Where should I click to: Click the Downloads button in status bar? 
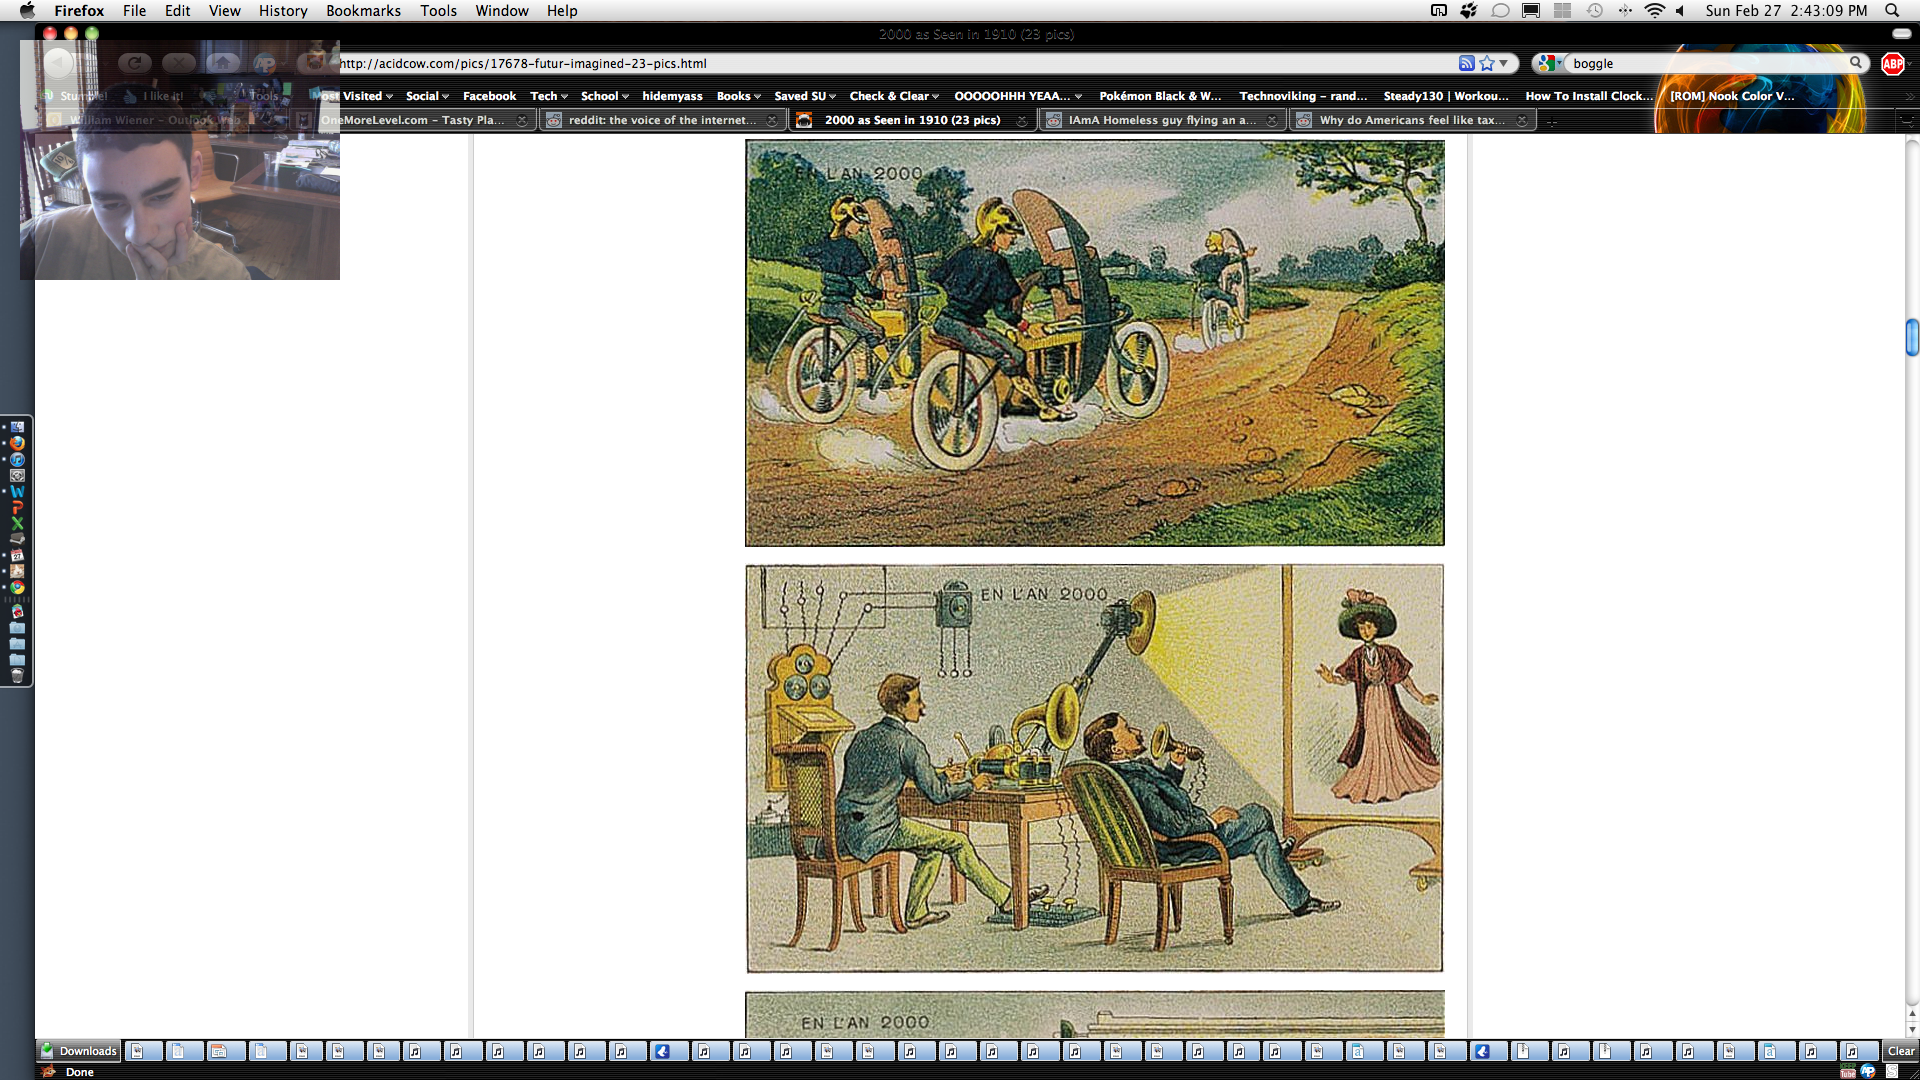point(79,1051)
